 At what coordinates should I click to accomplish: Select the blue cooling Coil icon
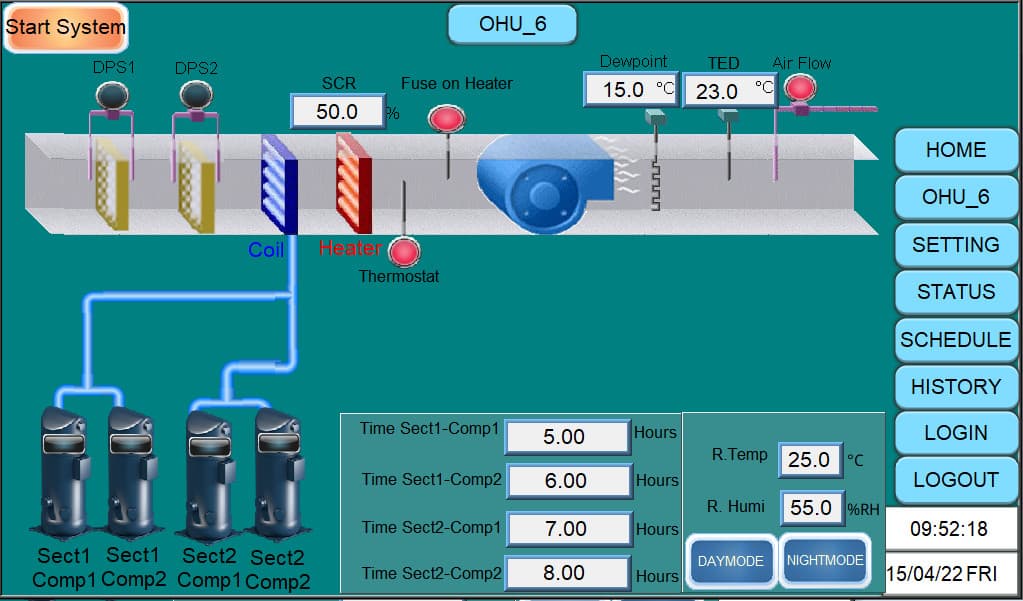tap(279, 184)
